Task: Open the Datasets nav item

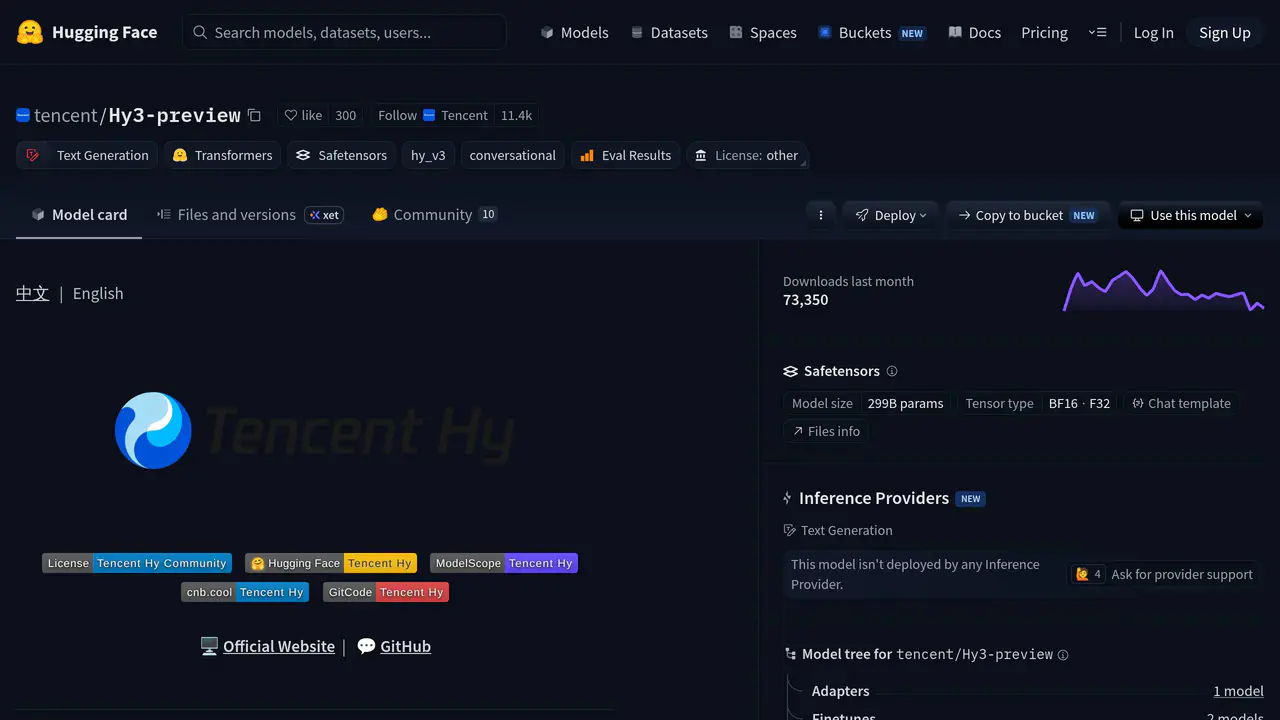Action: [x=669, y=32]
